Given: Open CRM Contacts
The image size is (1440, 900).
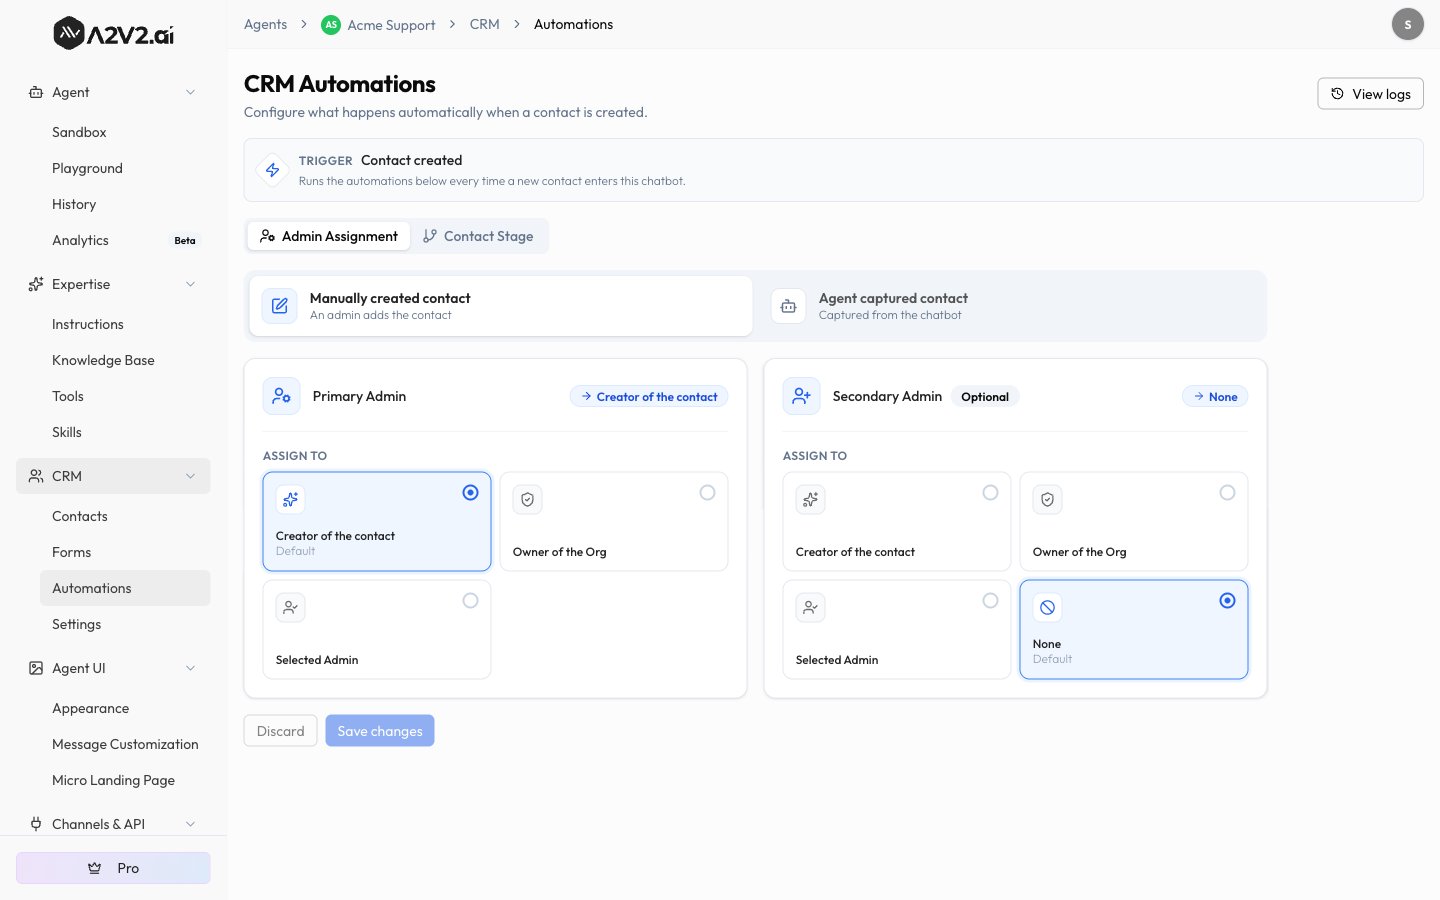Looking at the screenshot, I should pos(125,516).
